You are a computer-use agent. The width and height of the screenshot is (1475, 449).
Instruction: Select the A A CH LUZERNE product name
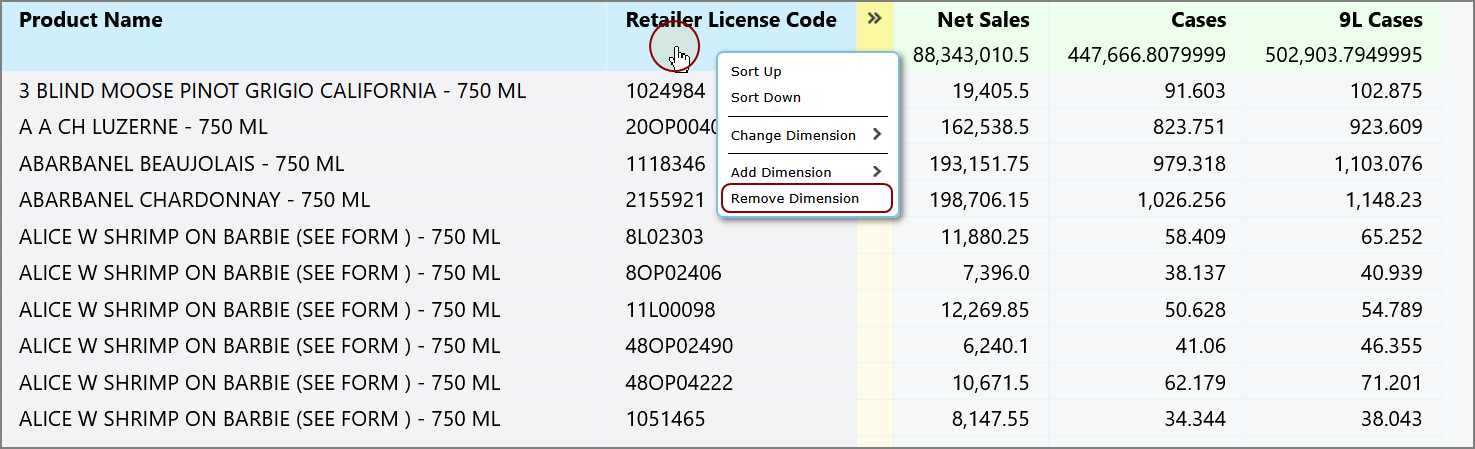[x=143, y=128]
